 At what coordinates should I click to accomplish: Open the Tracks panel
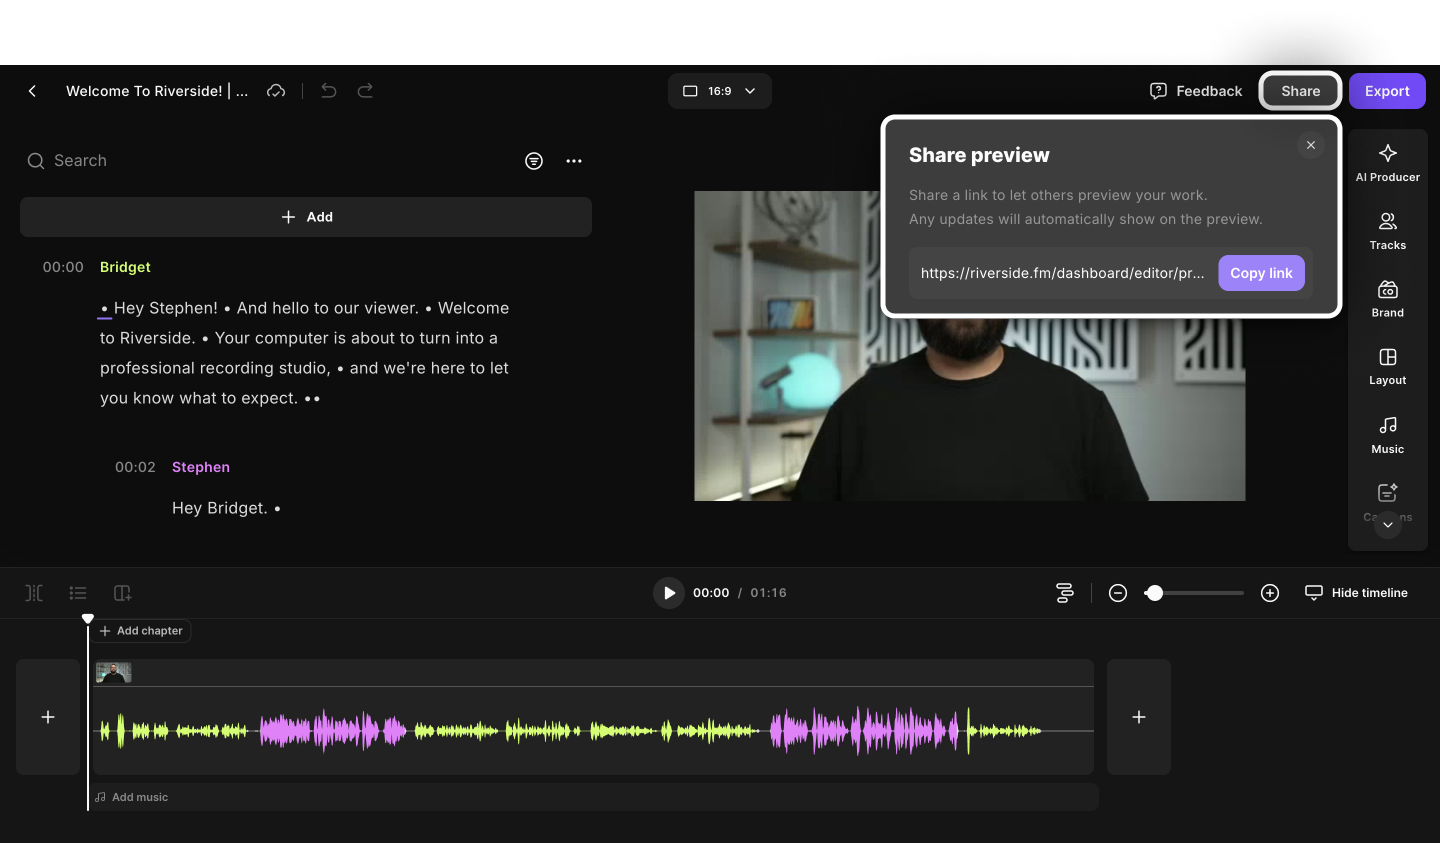pyautogui.click(x=1388, y=231)
